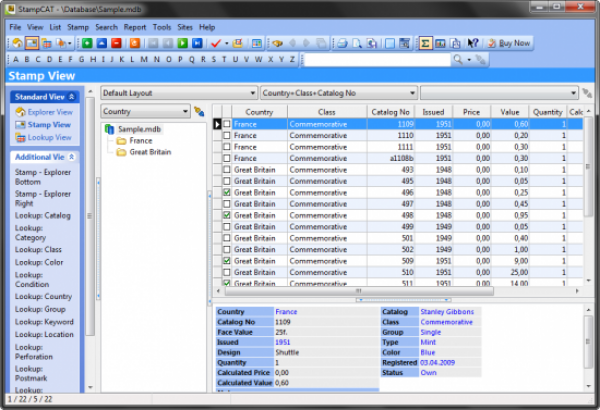This screenshot has height=410, width=600.
Task: Click the icon beside the Country dropdown
Action: coord(198,112)
